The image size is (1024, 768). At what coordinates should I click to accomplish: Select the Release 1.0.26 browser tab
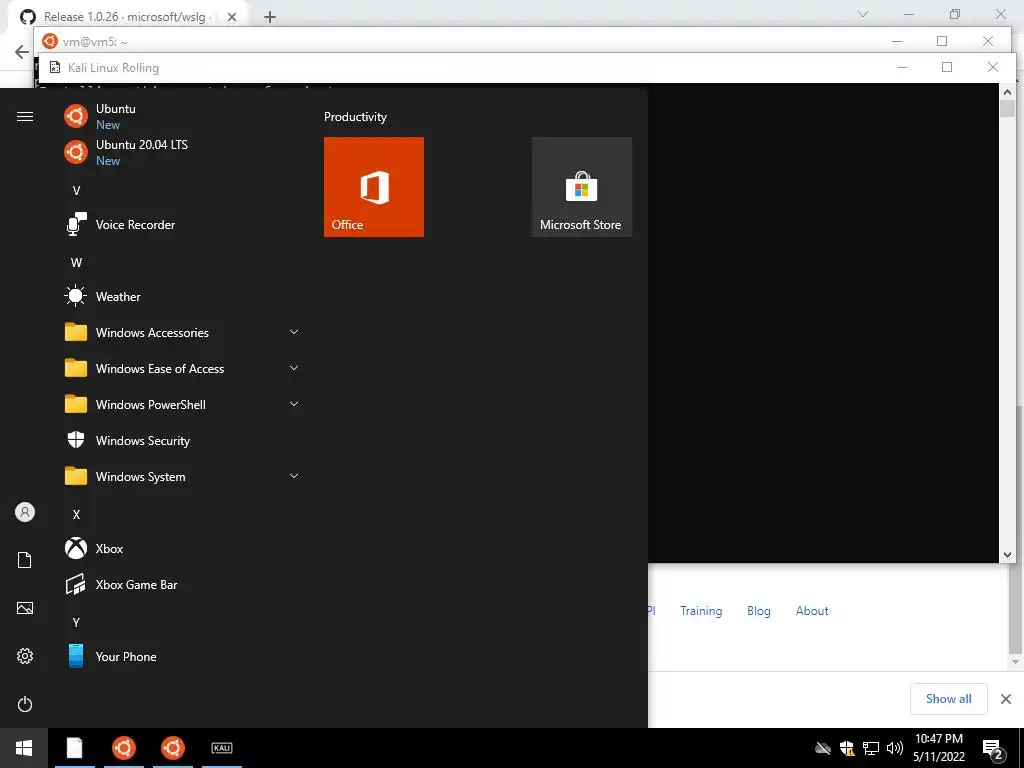(129, 17)
